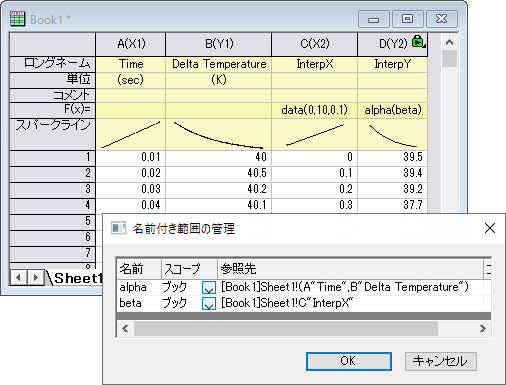Click the (K) units cell
Viewport: 506px width, 385px height.
click(x=219, y=80)
